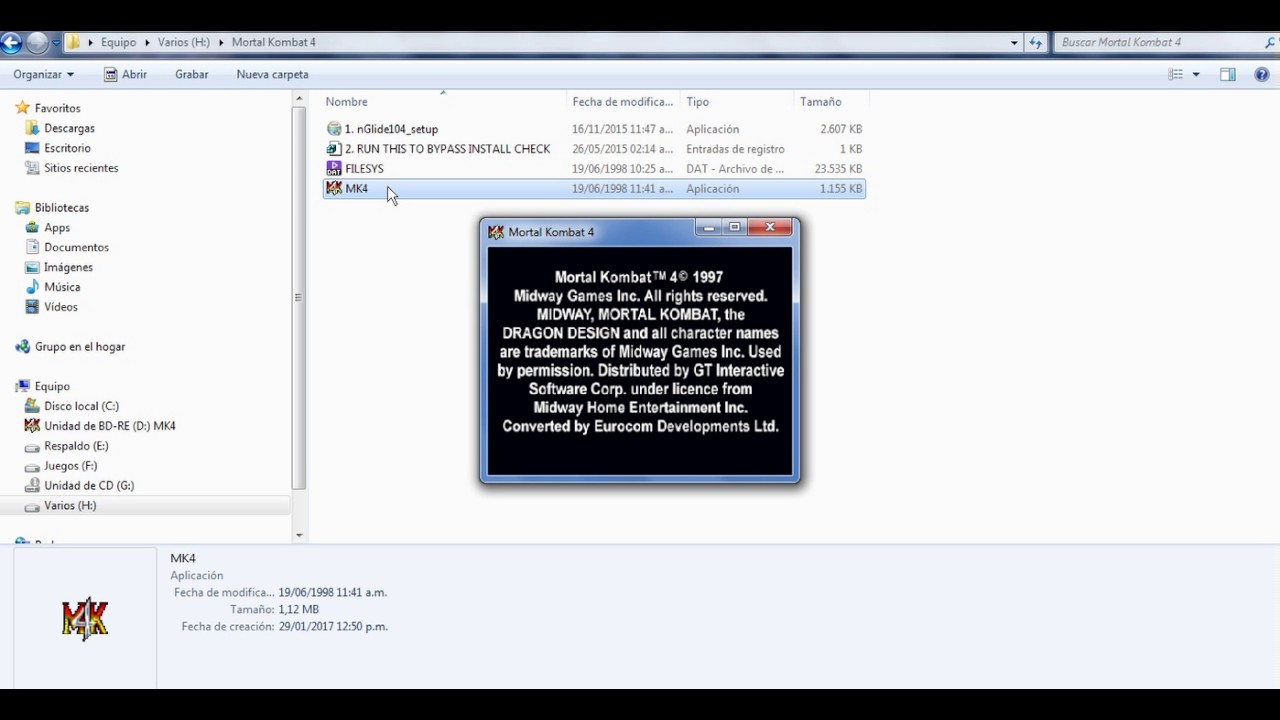Click the Grabar toolbar button
1280x720 pixels.
coord(191,75)
